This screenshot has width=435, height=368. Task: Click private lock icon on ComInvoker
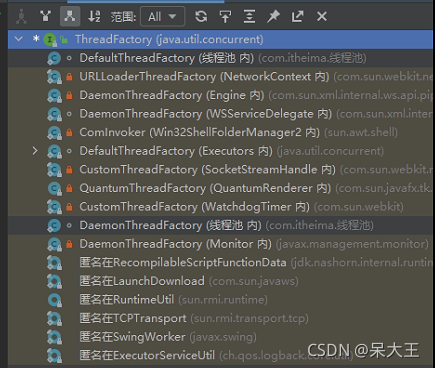tap(69, 133)
